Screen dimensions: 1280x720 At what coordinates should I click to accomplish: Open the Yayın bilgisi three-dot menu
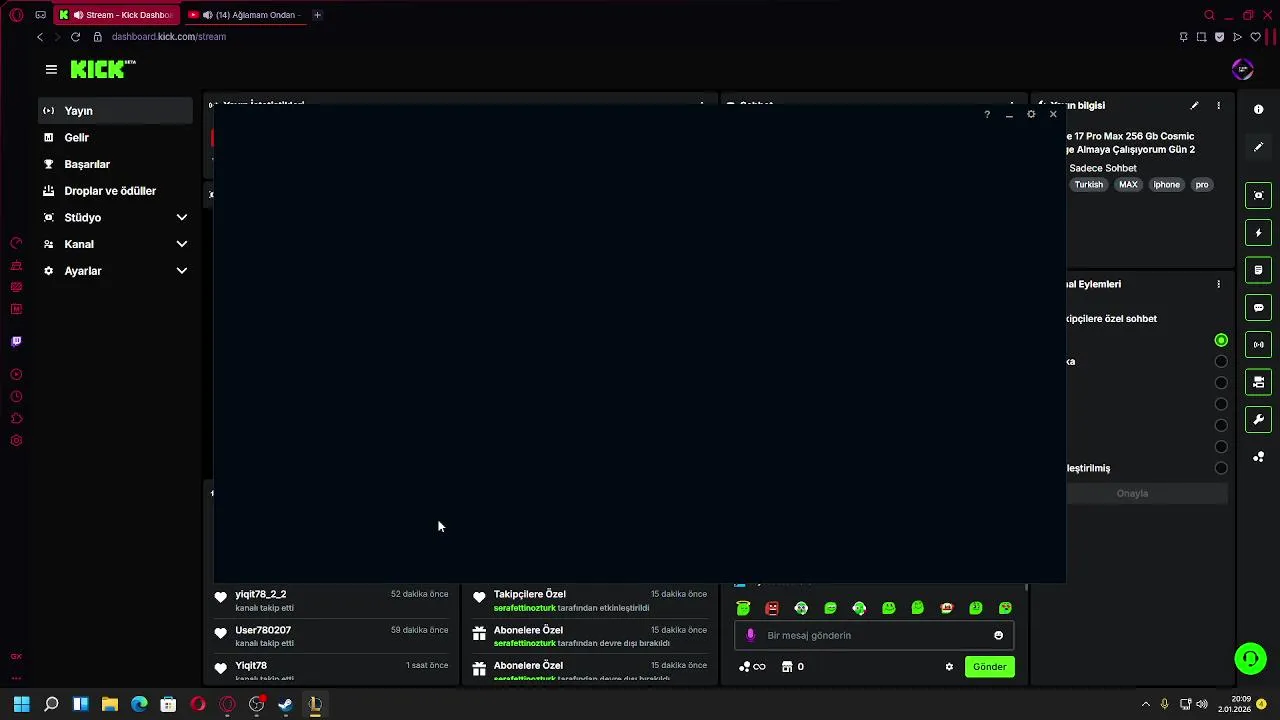pyautogui.click(x=1218, y=105)
